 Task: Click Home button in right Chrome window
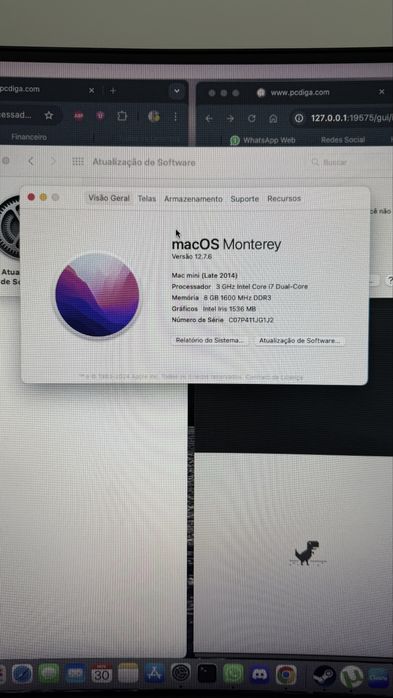point(273,118)
